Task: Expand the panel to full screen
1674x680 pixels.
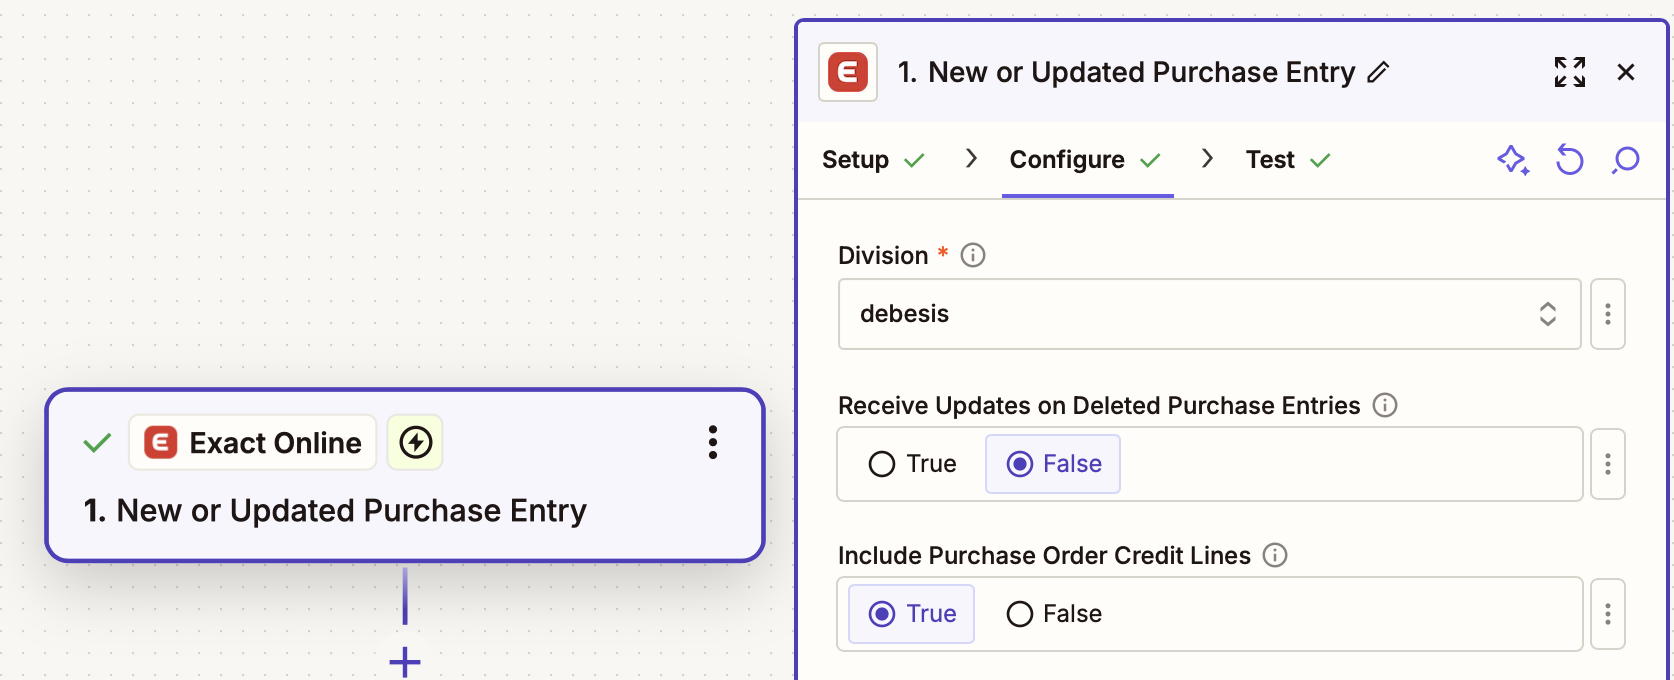Action: [x=1570, y=72]
